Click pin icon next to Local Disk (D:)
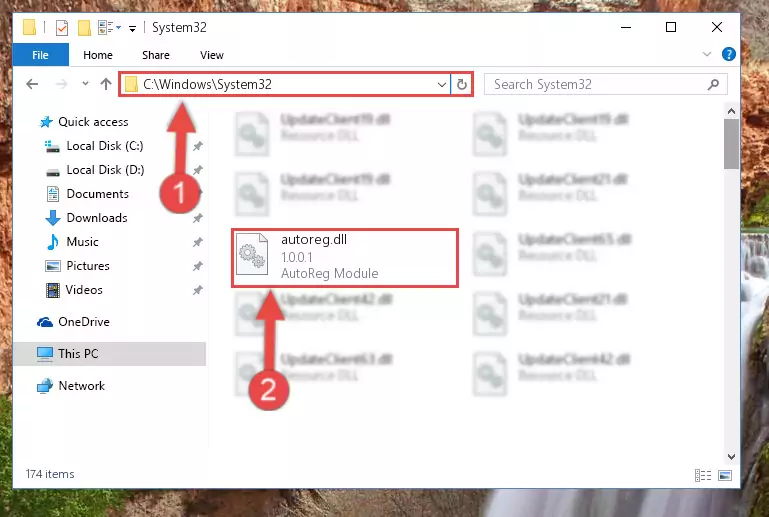 tap(197, 170)
